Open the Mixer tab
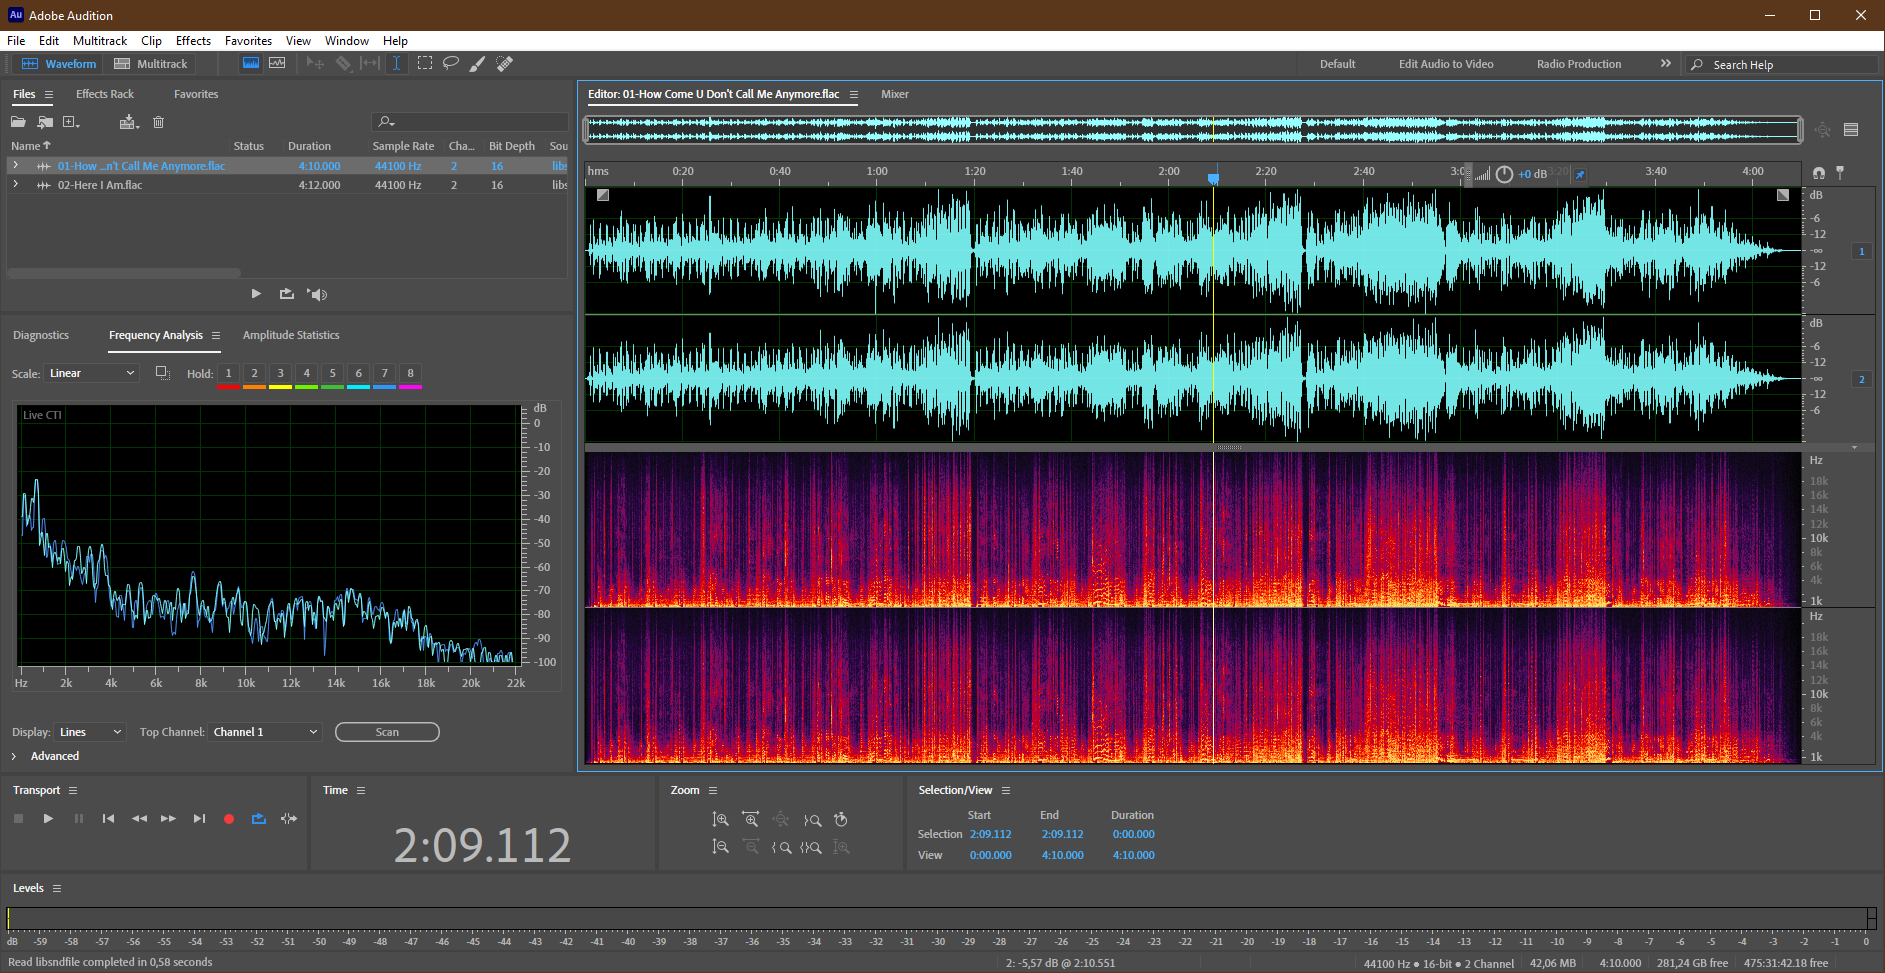This screenshot has height=973, width=1885. [895, 94]
